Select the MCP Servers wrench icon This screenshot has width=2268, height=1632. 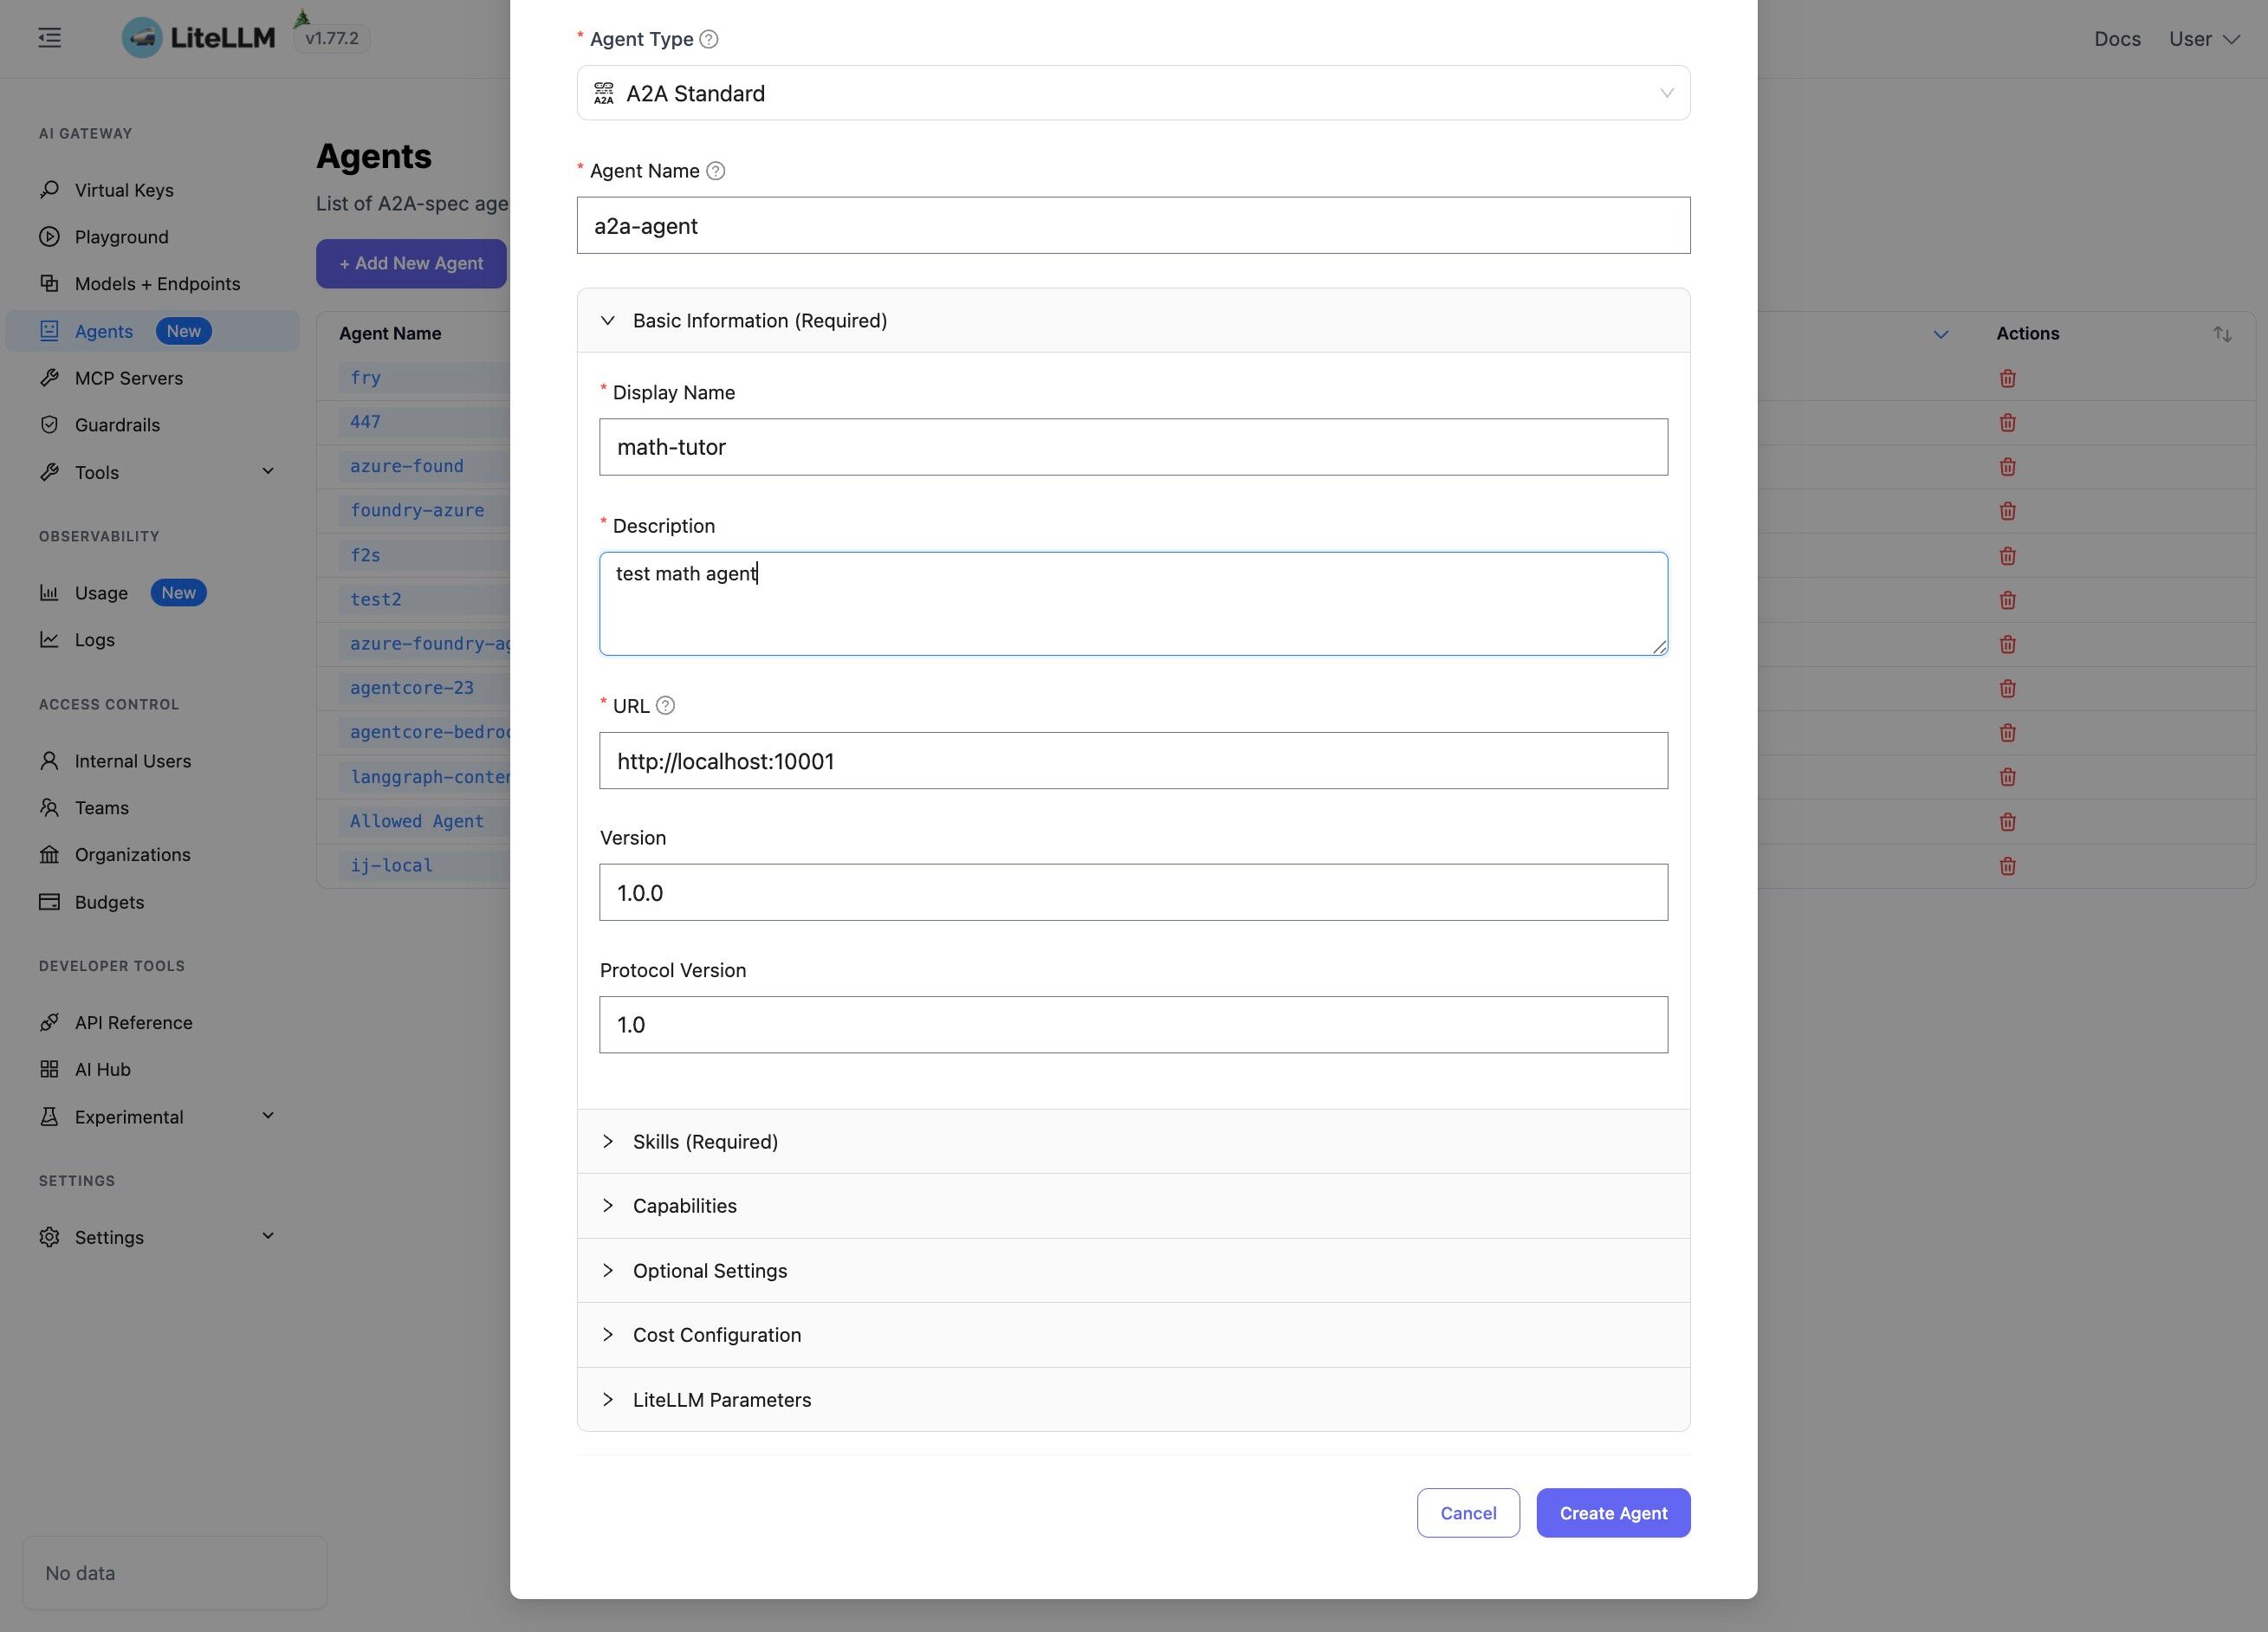point(49,378)
